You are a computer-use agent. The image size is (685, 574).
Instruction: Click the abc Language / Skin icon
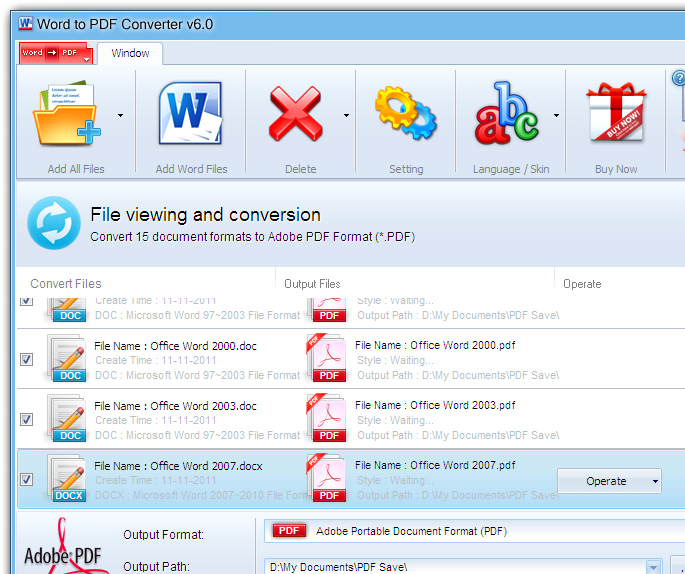pos(507,113)
